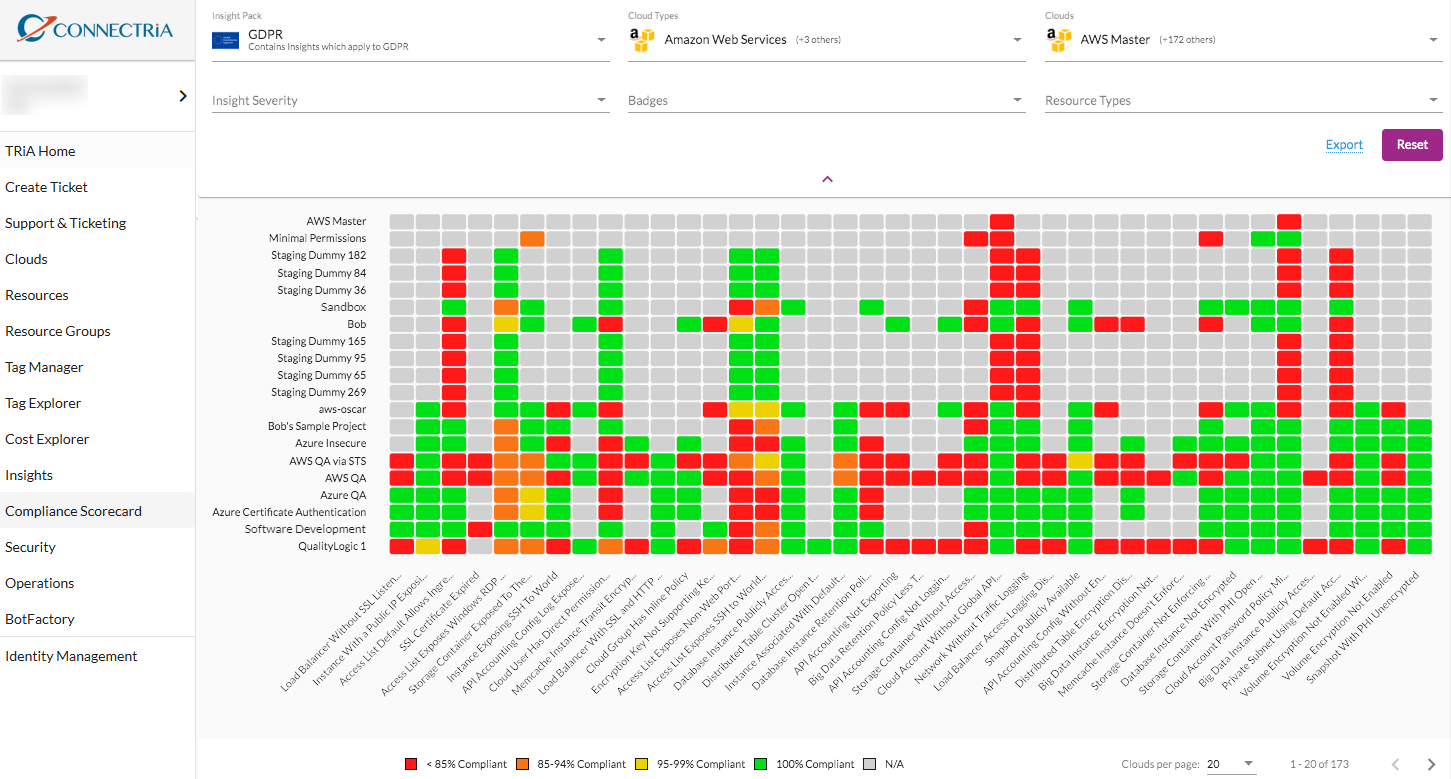Open Tag Explorer

pos(98,403)
